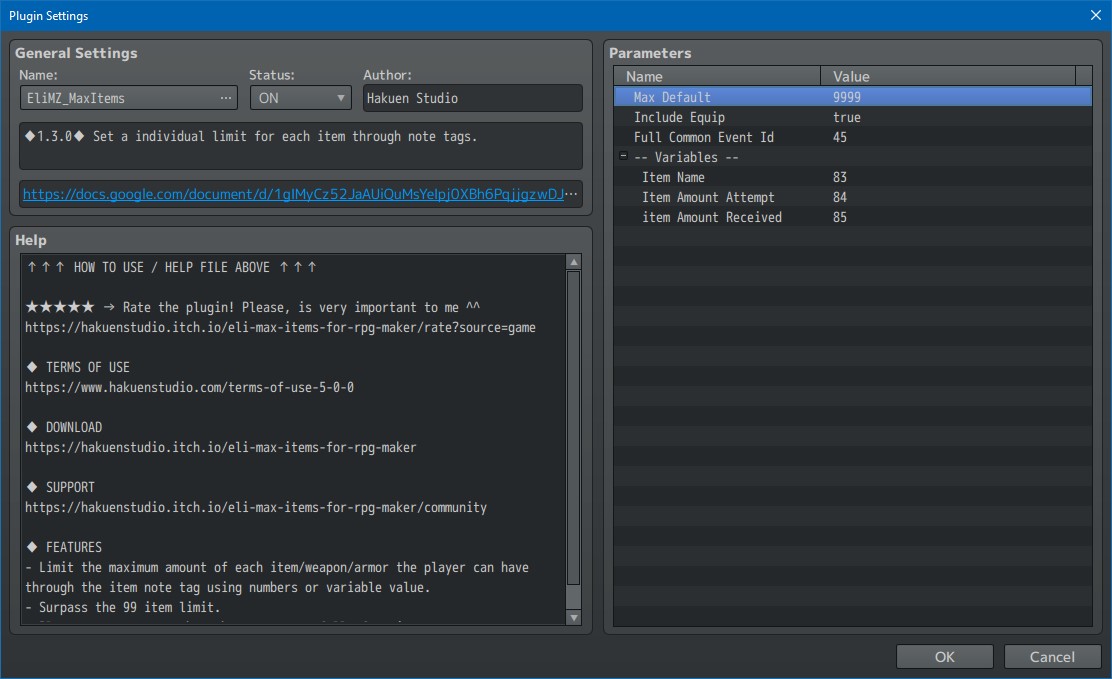Viewport: 1112px width, 679px height.
Task: Open the Status dropdown
Action: 300,98
